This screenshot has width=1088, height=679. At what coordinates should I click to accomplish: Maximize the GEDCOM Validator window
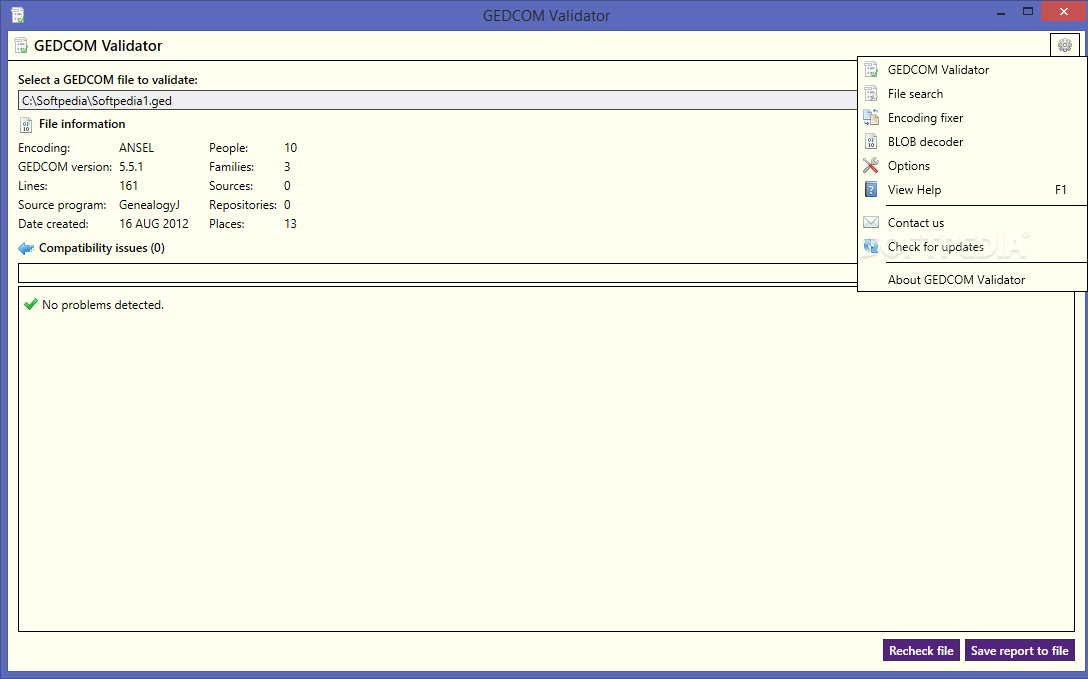point(1028,12)
